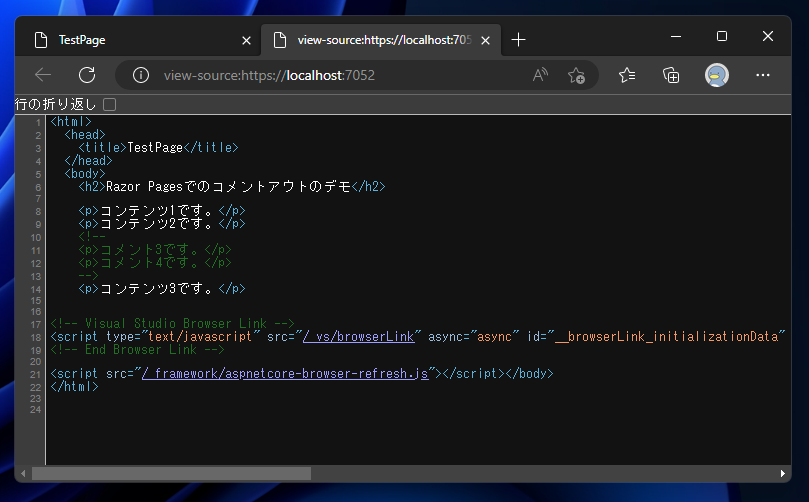This screenshot has width=809, height=502.
Task: Click the user profile avatar
Action: (x=716, y=75)
